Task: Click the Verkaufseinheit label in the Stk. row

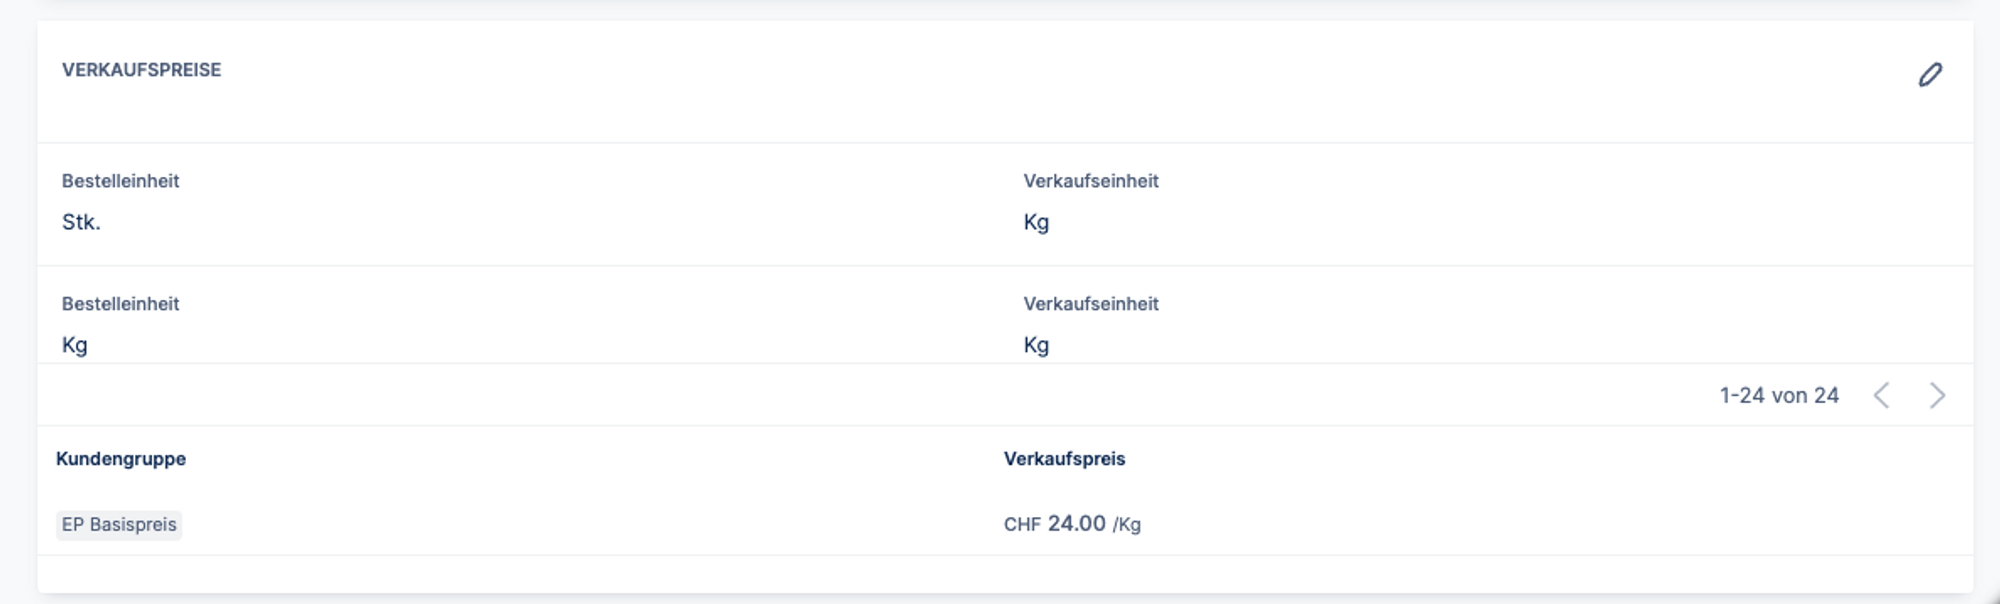Action: [x=1090, y=181]
